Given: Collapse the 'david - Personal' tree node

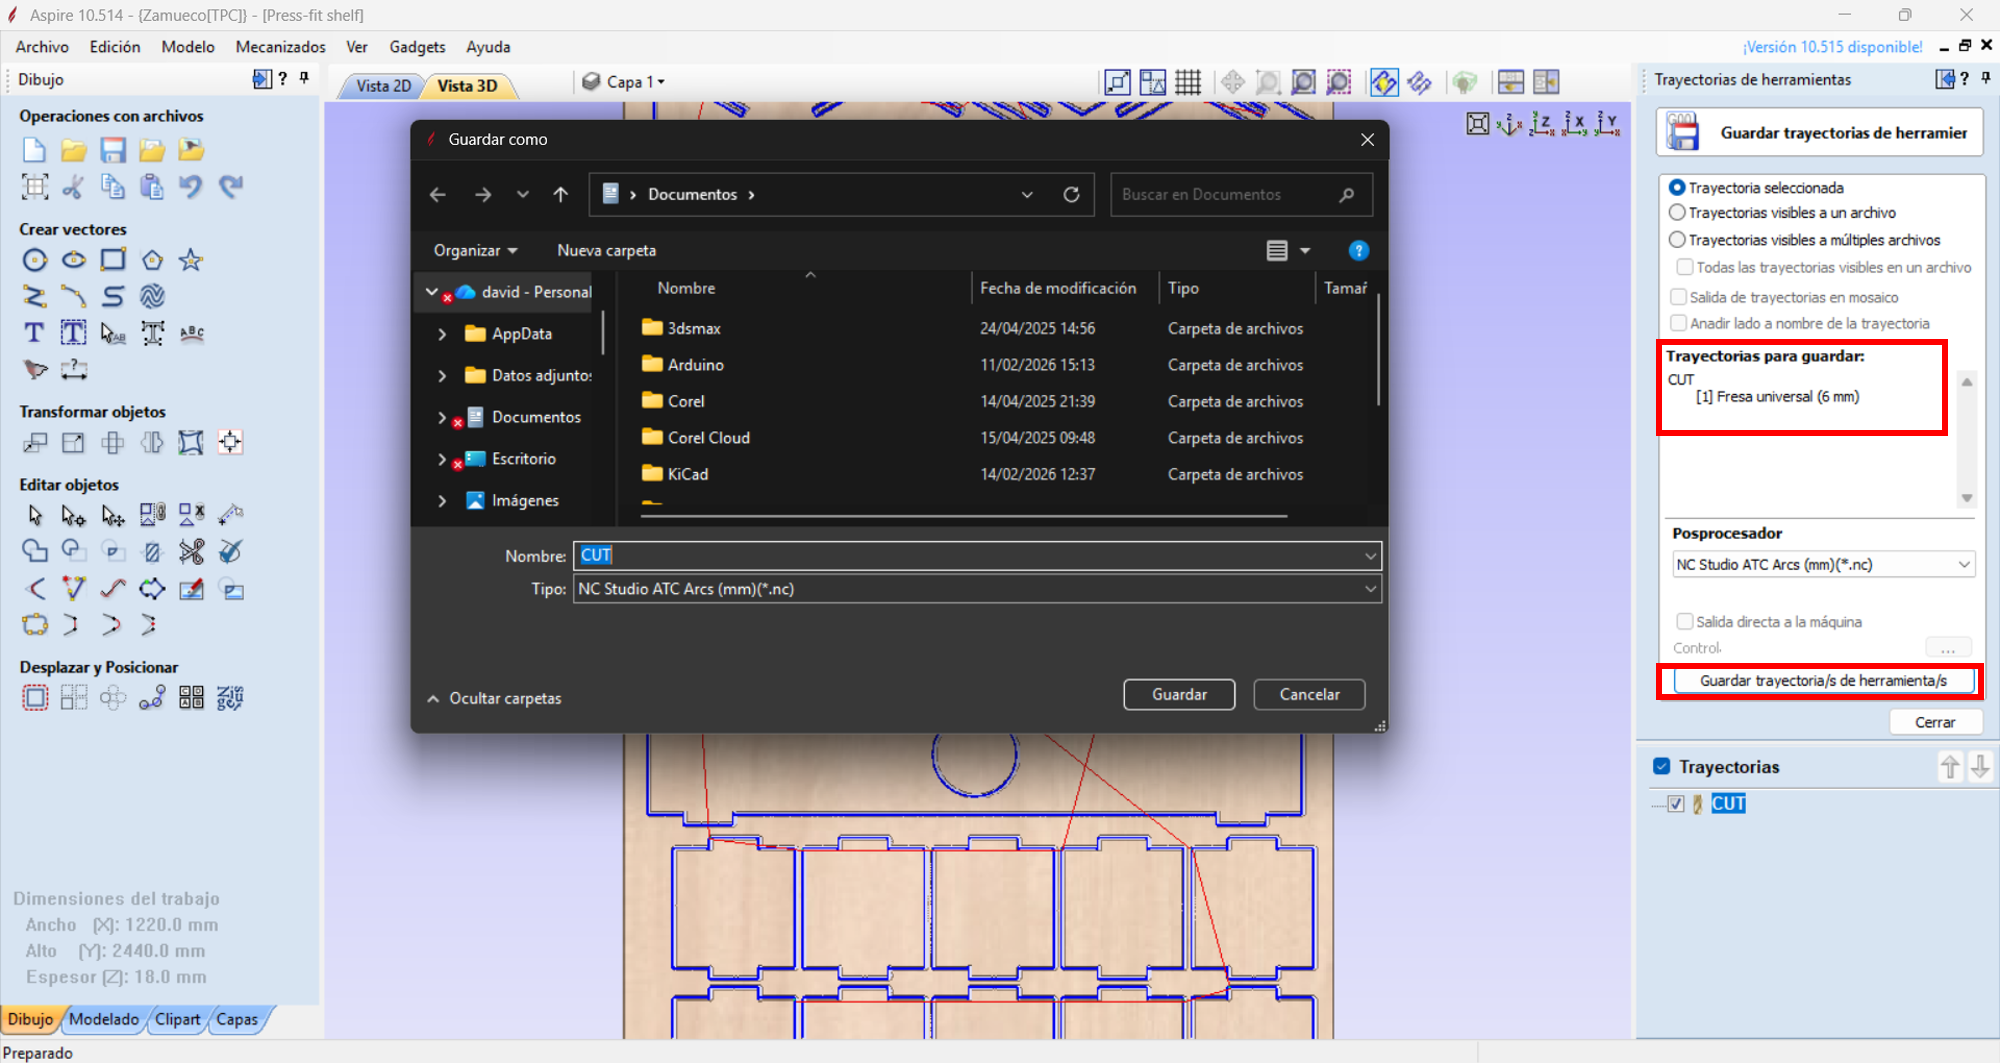Looking at the screenshot, I should (432, 292).
